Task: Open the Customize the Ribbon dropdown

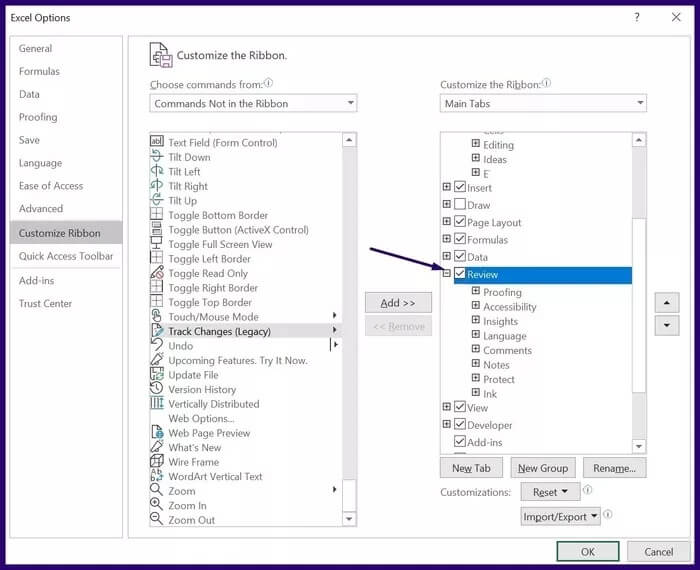Action: pos(543,103)
